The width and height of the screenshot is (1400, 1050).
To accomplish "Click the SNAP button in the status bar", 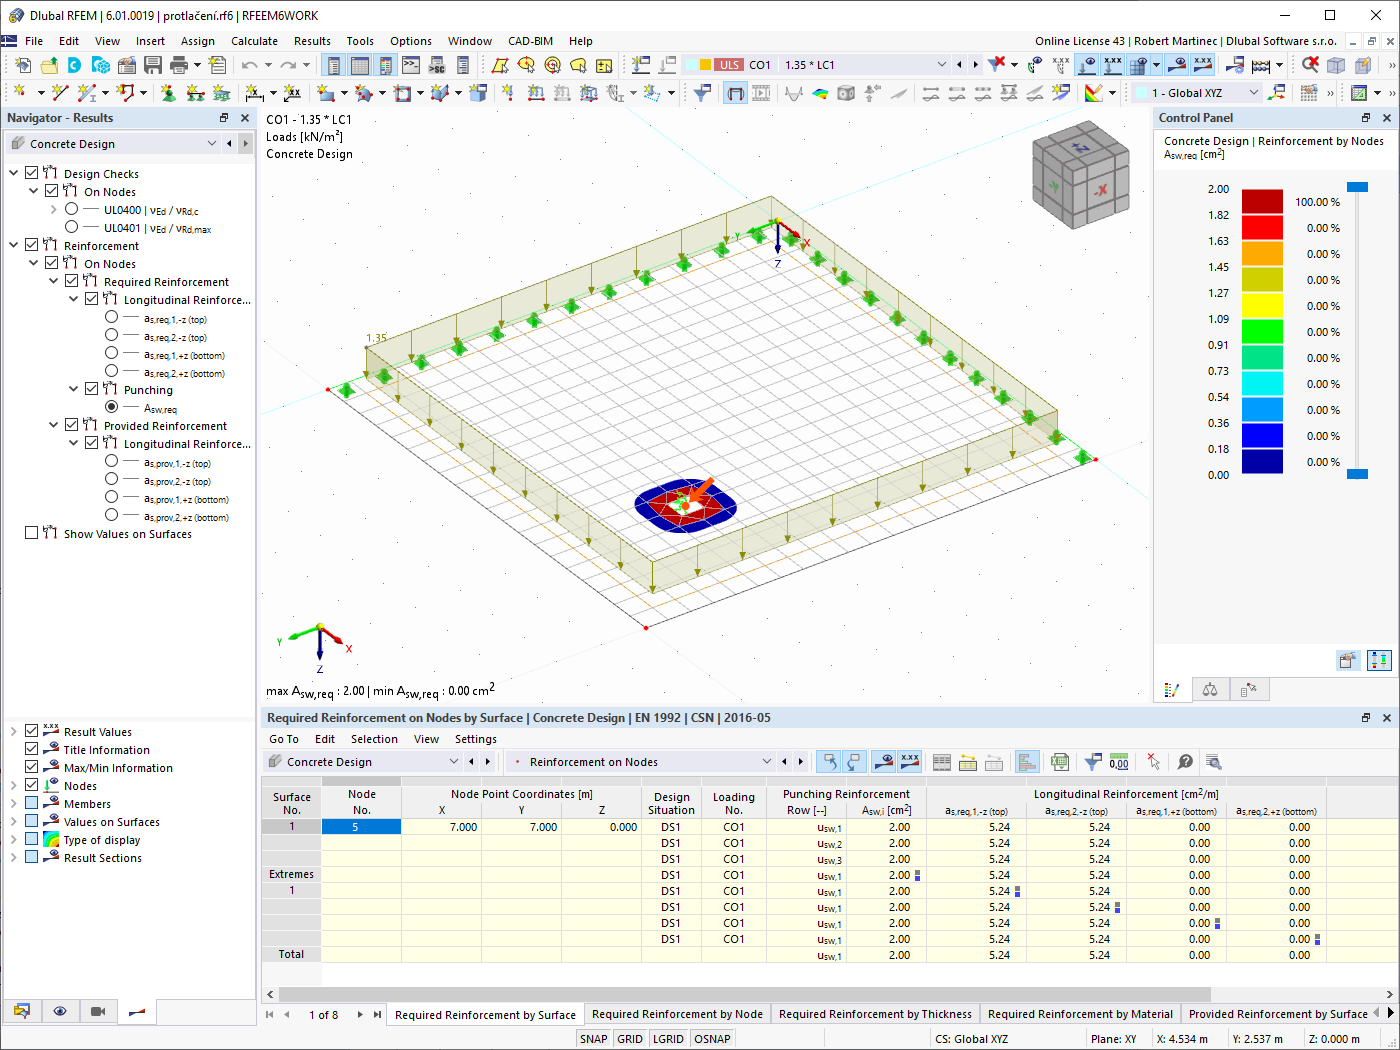I will click(593, 1038).
